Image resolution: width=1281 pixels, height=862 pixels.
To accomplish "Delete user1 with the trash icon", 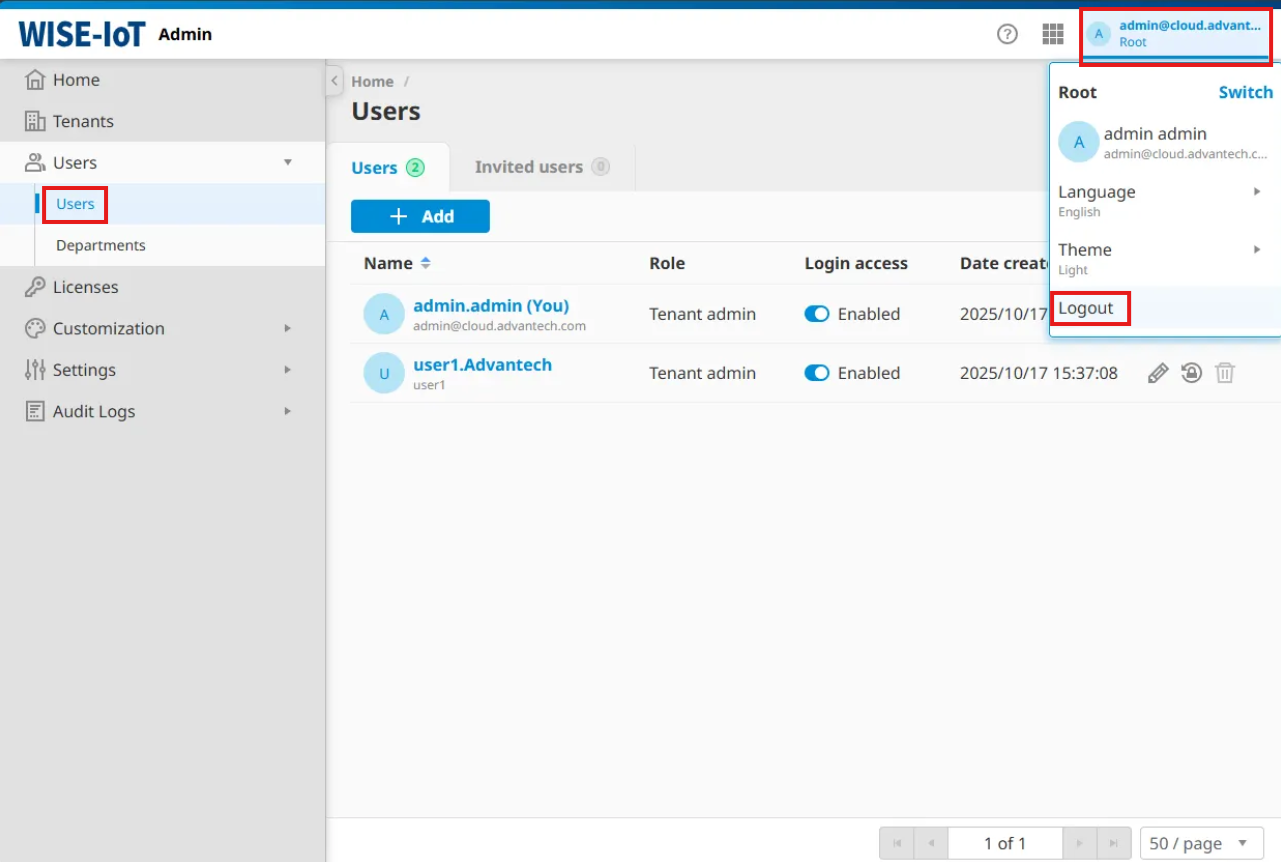I will coord(1225,373).
